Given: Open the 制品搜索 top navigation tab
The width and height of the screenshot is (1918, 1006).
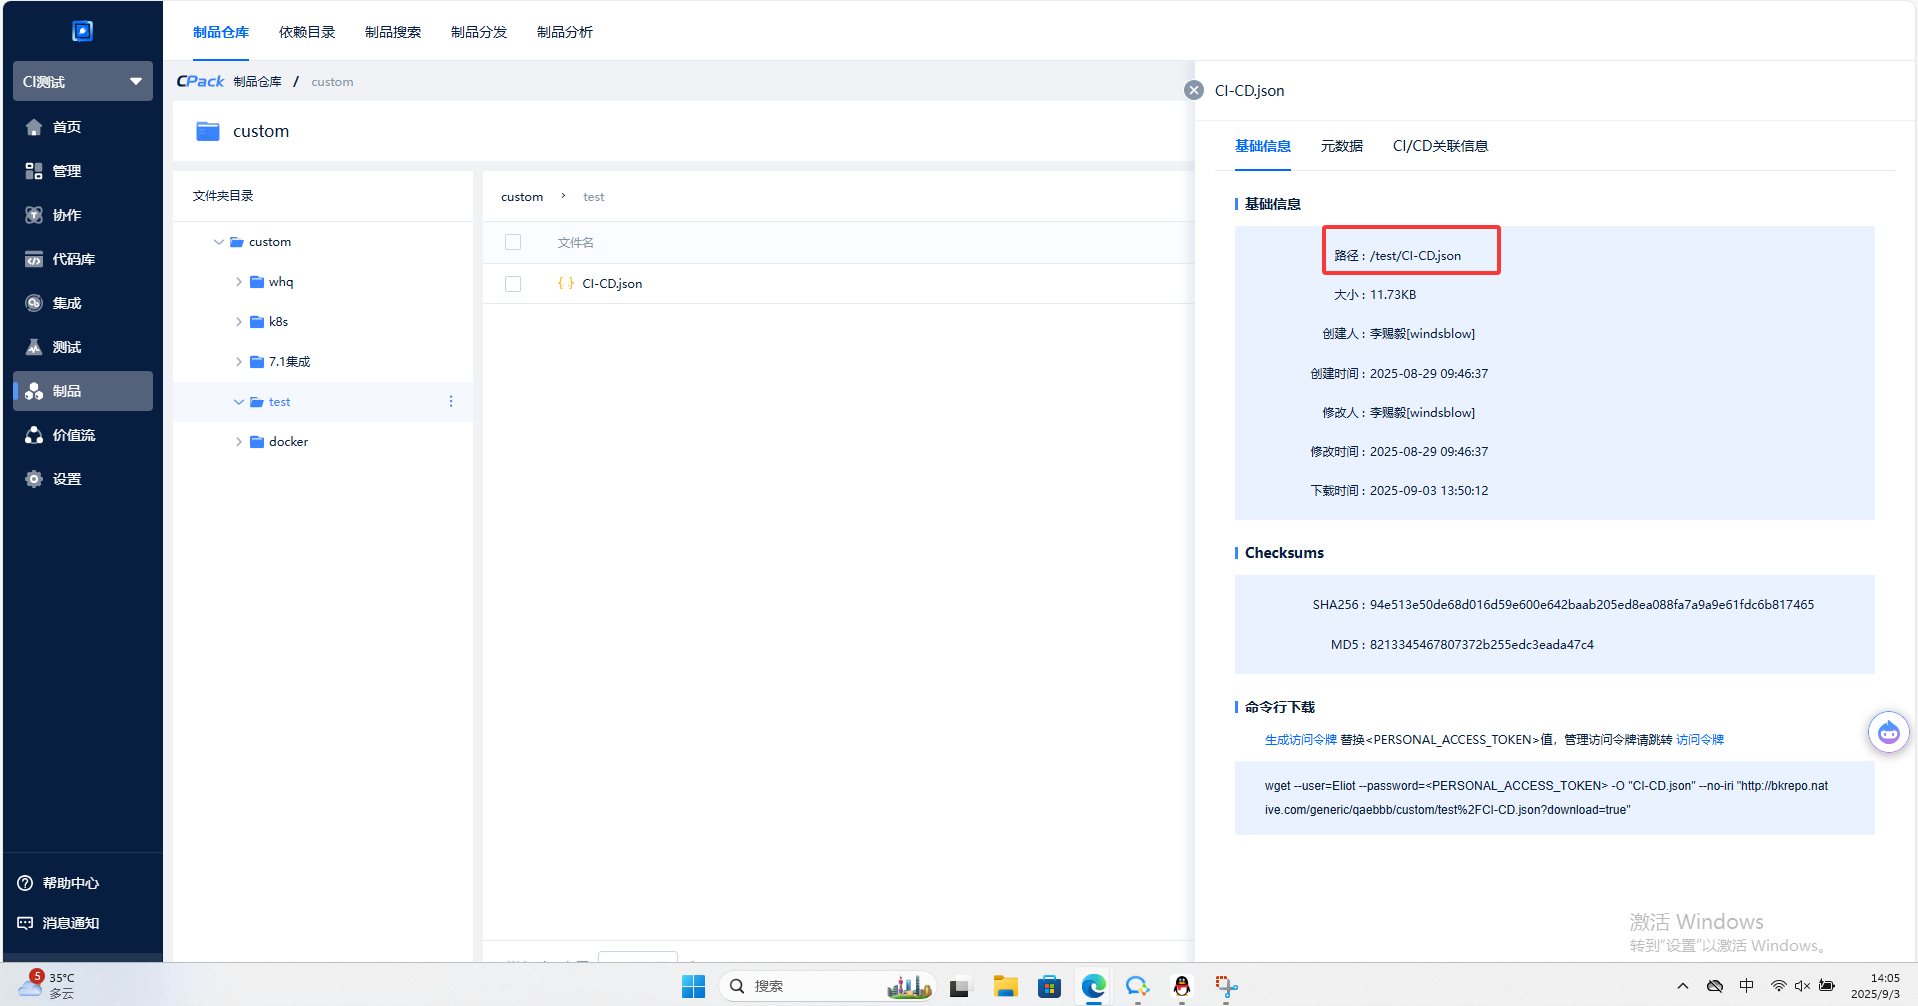Looking at the screenshot, I should 392,32.
